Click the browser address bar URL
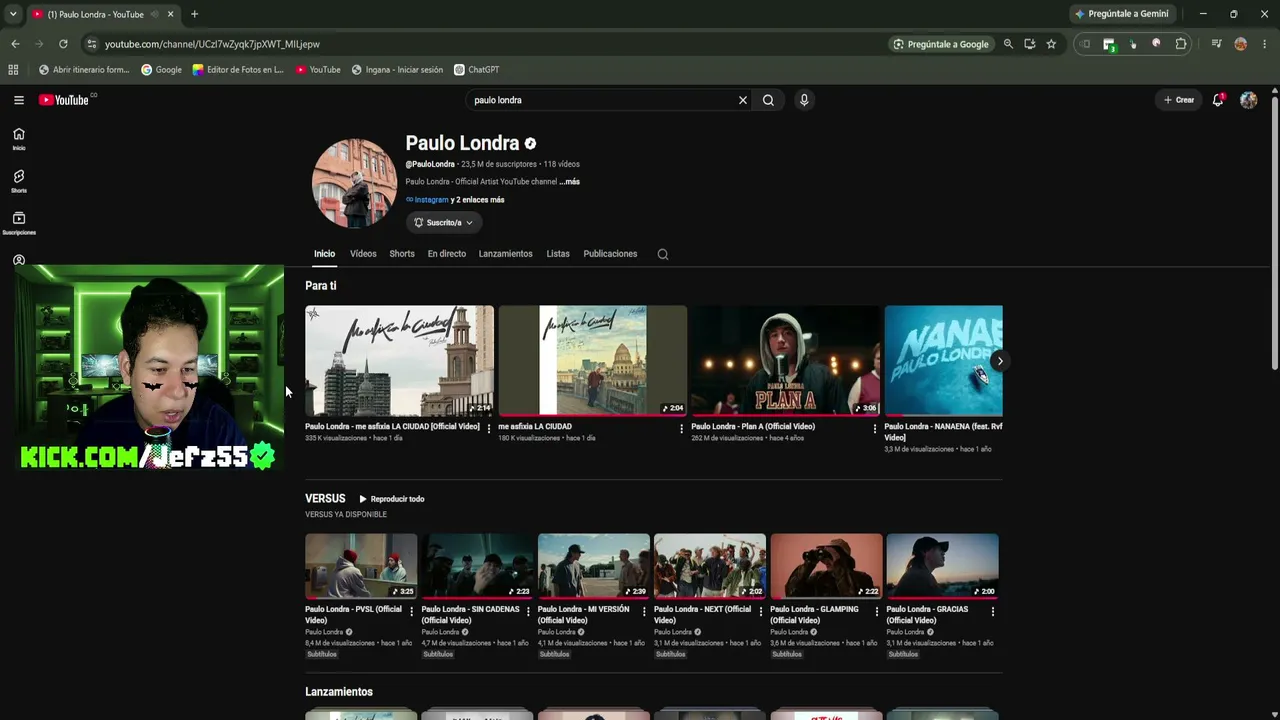1280x720 pixels. coord(212,44)
